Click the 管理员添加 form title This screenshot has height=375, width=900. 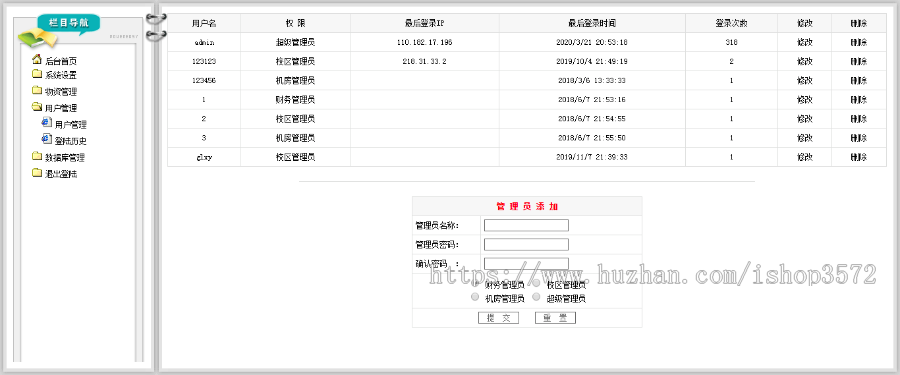526,206
